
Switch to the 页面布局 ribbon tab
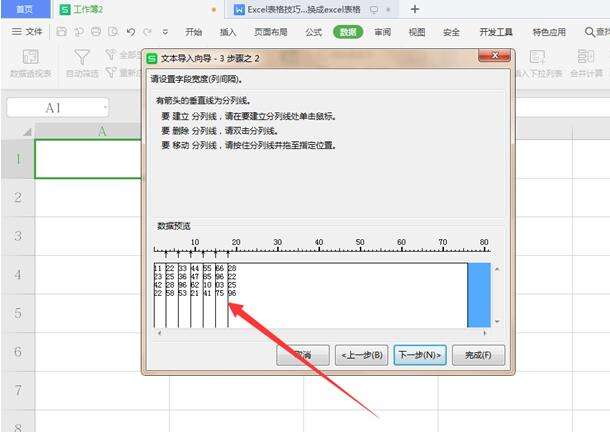coord(271,32)
